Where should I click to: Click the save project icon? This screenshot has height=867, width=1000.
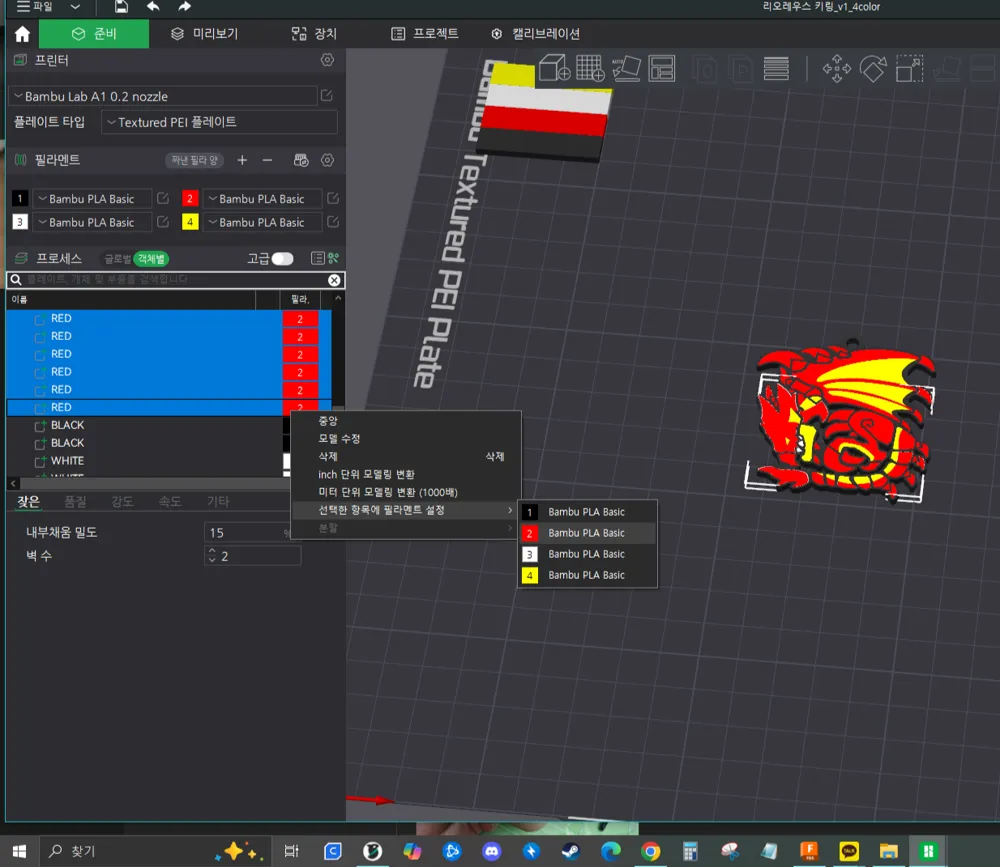pos(121,6)
